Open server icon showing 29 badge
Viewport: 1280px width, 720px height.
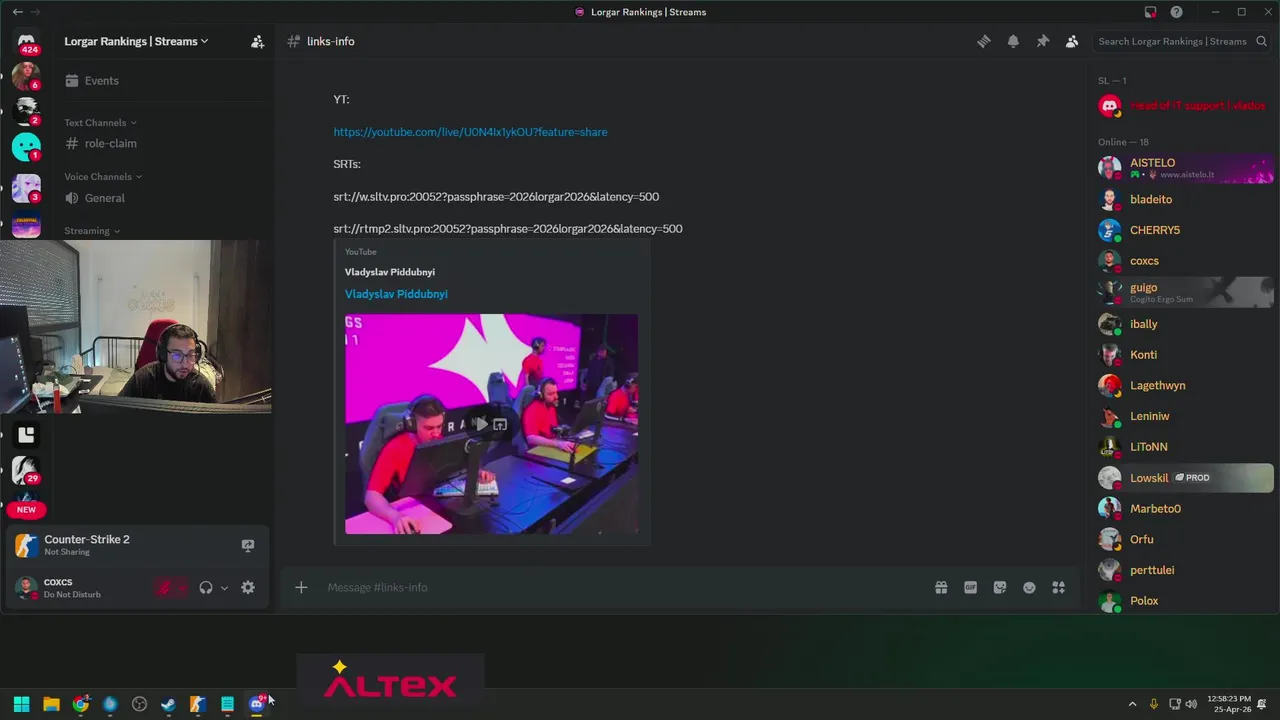tap(26, 470)
